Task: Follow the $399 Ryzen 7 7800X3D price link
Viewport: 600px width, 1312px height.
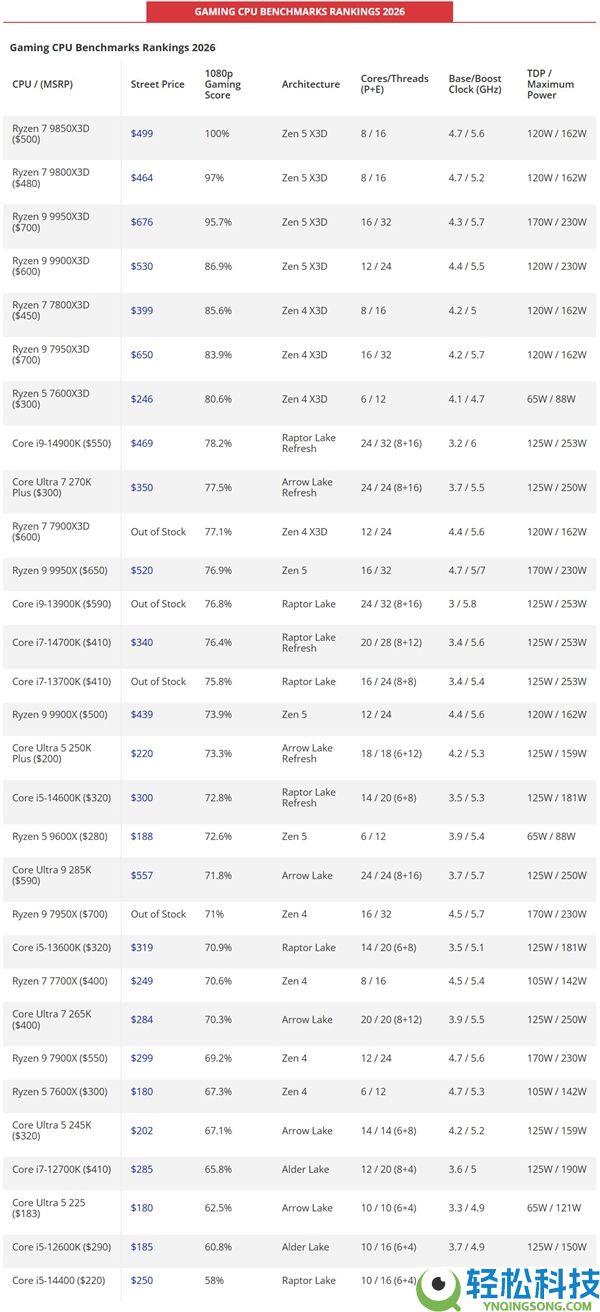Action: pos(142,311)
